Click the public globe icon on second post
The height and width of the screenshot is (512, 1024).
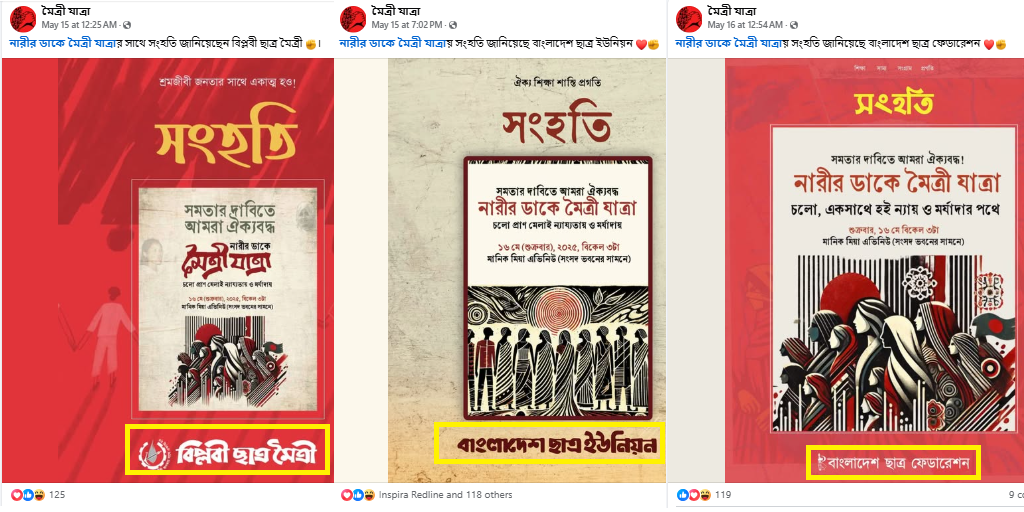pyautogui.click(x=453, y=25)
